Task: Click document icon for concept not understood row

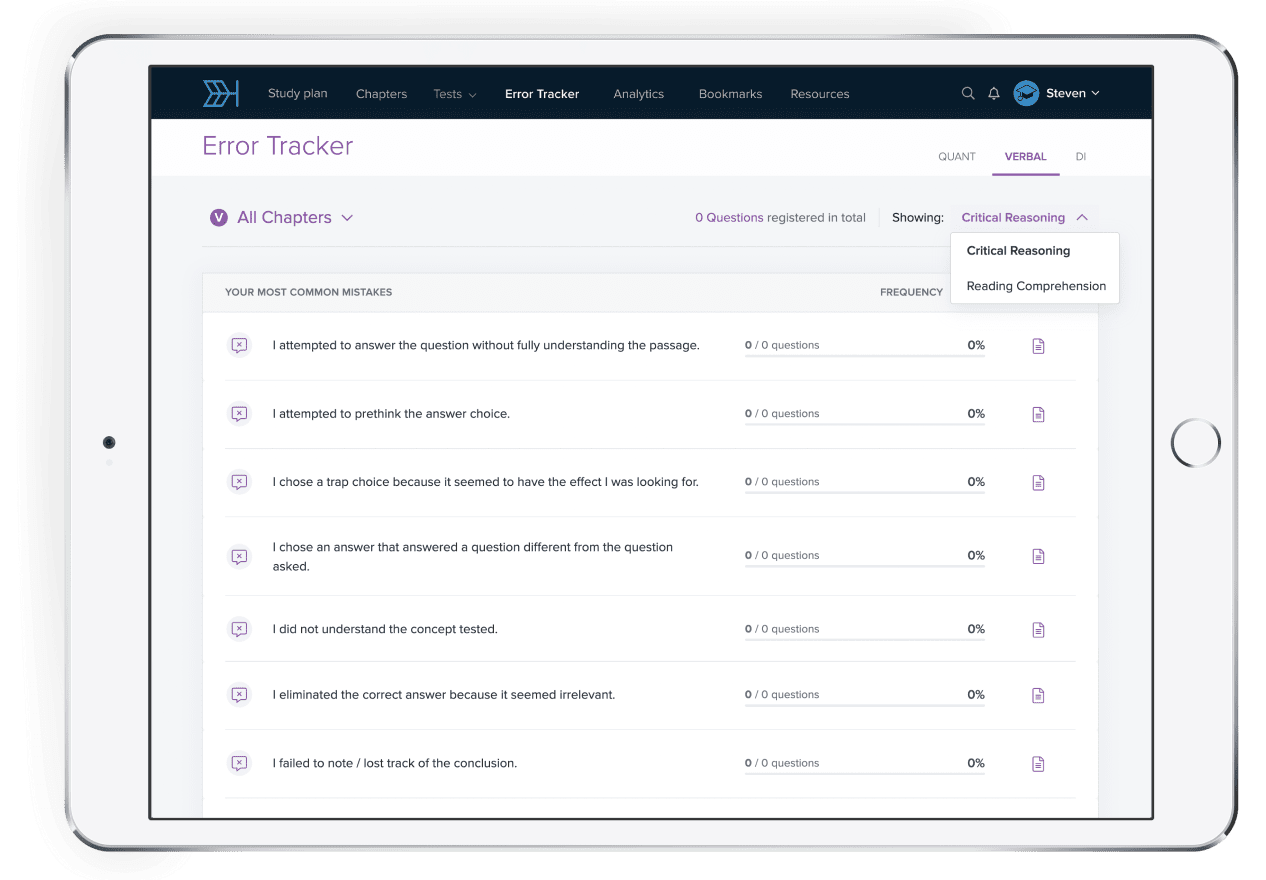Action: (1038, 630)
